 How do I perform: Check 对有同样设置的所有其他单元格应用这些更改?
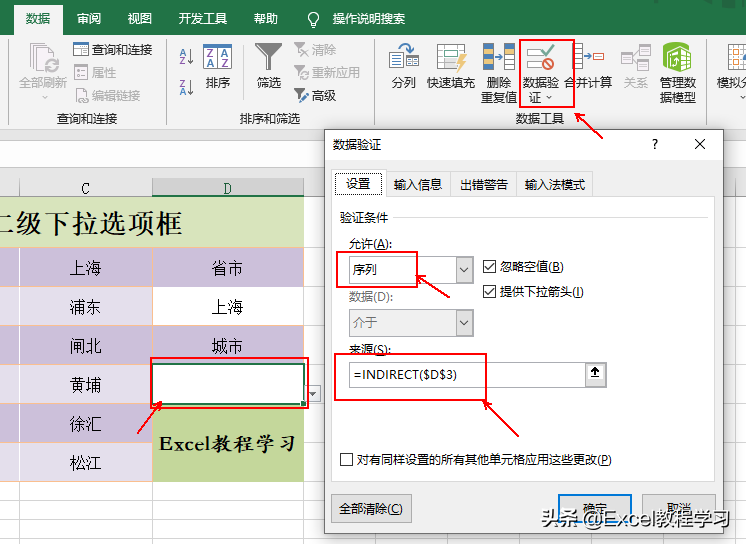tap(346, 459)
